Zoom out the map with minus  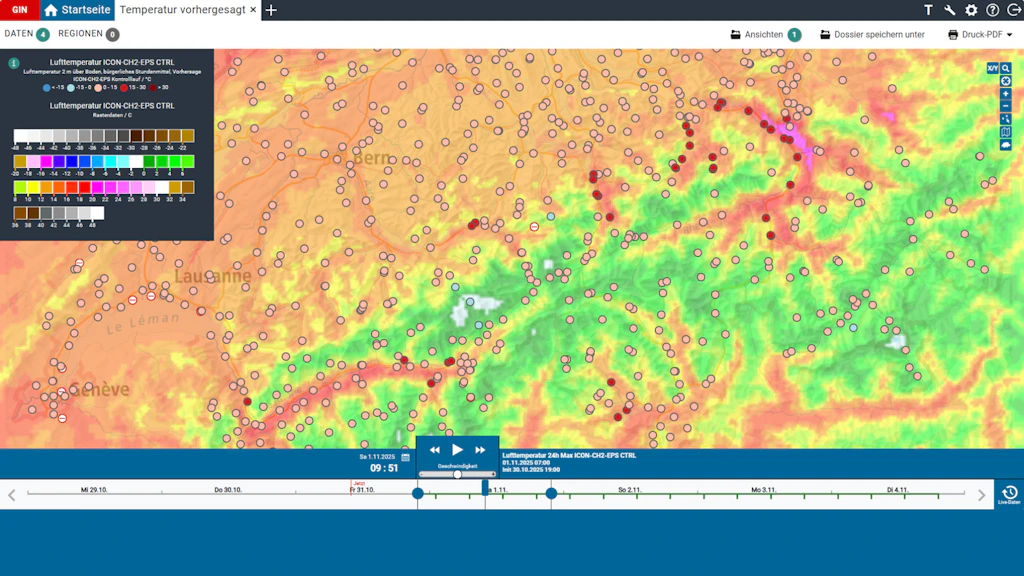pos(1006,106)
